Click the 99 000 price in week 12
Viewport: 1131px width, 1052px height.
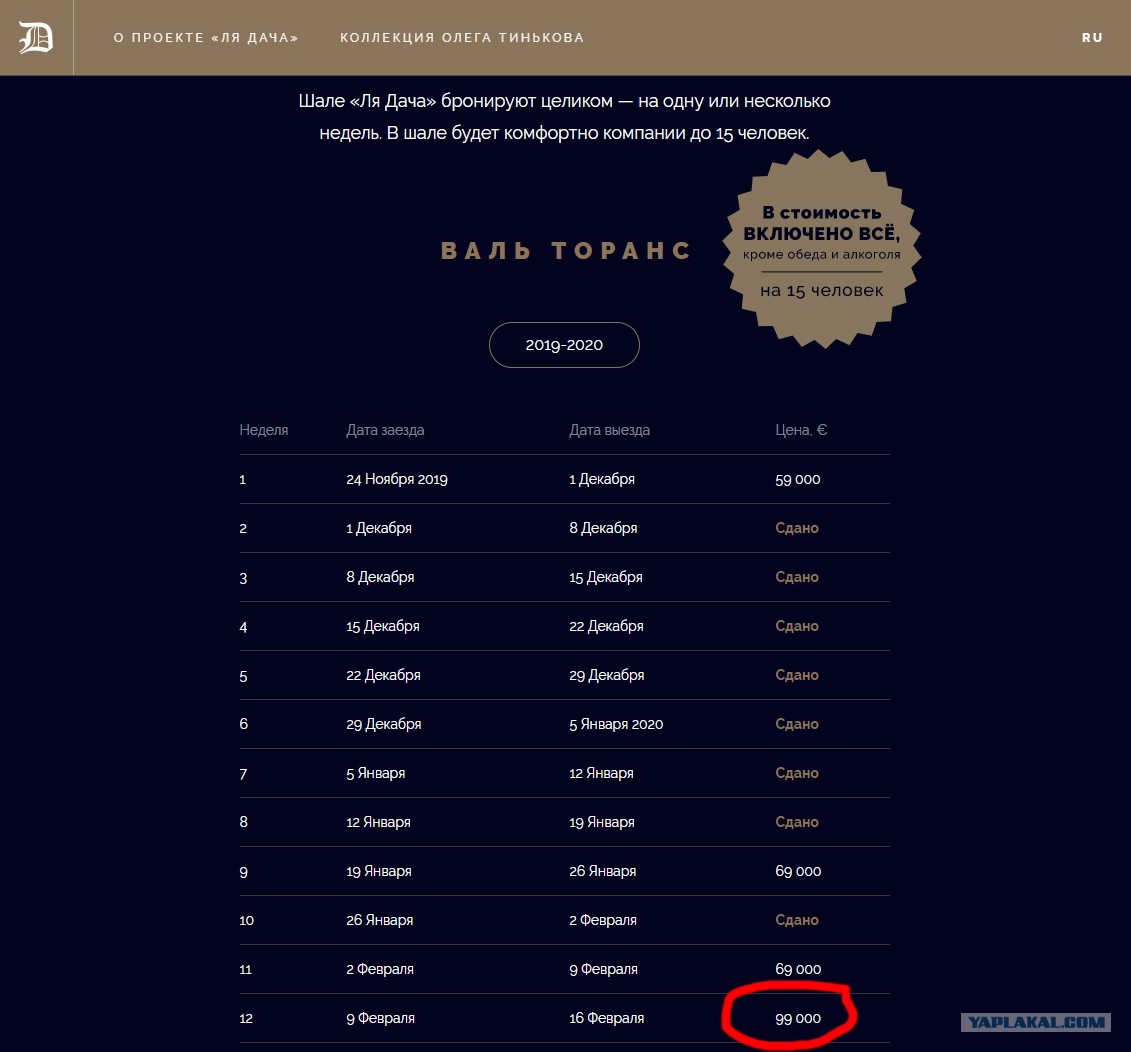pos(798,1019)
